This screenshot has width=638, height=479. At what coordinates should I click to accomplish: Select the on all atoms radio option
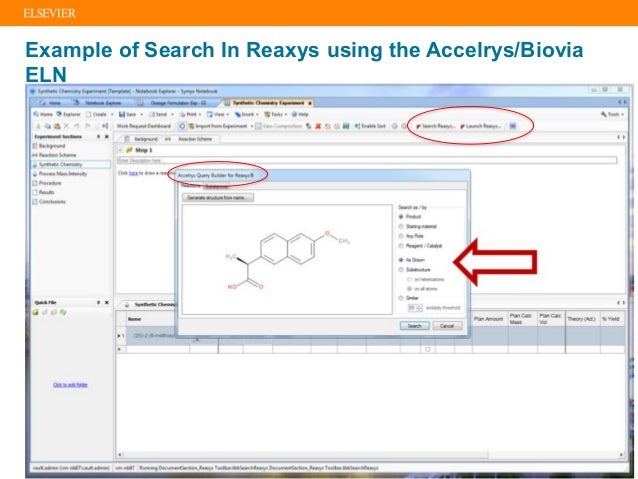[409, 289]
